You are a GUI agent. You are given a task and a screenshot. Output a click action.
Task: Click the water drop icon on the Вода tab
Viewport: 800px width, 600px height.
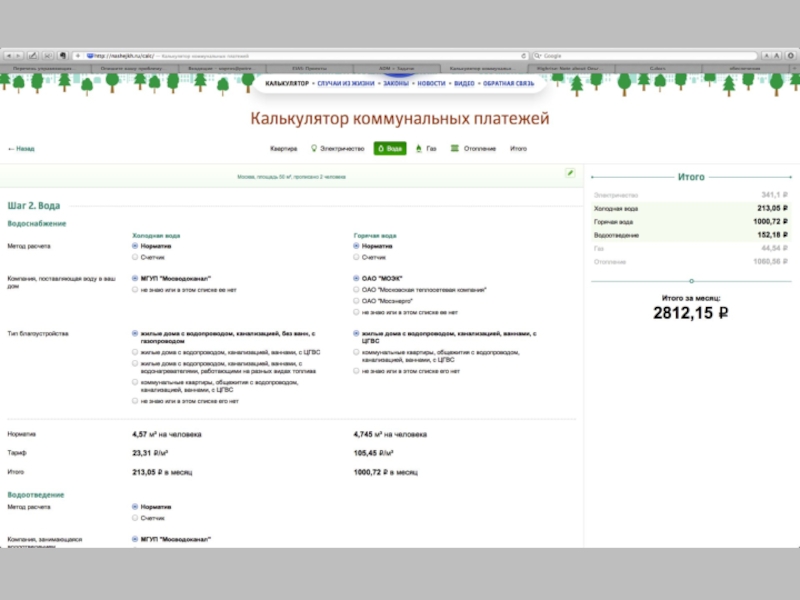click(381, 148)
